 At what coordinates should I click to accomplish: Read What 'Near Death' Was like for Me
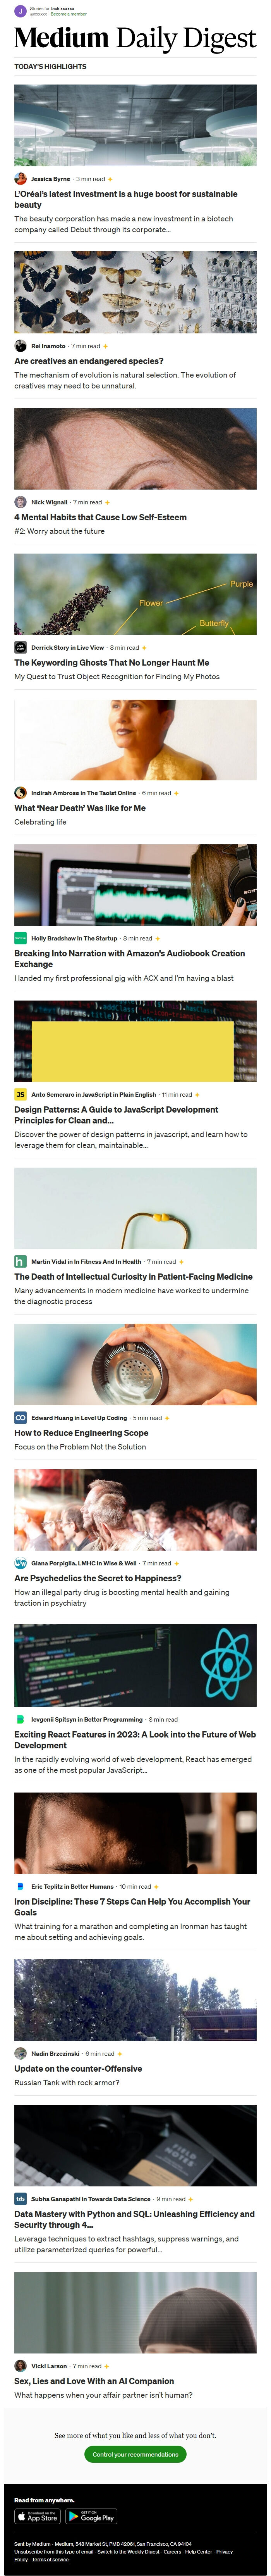[80, 808]
